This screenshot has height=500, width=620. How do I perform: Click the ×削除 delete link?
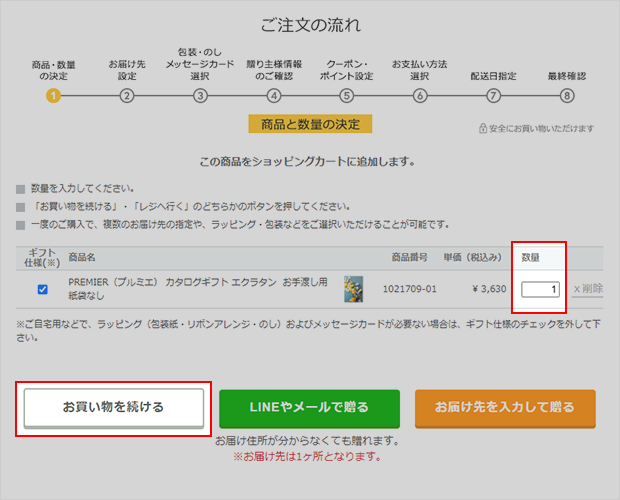(x=588, y=289)
